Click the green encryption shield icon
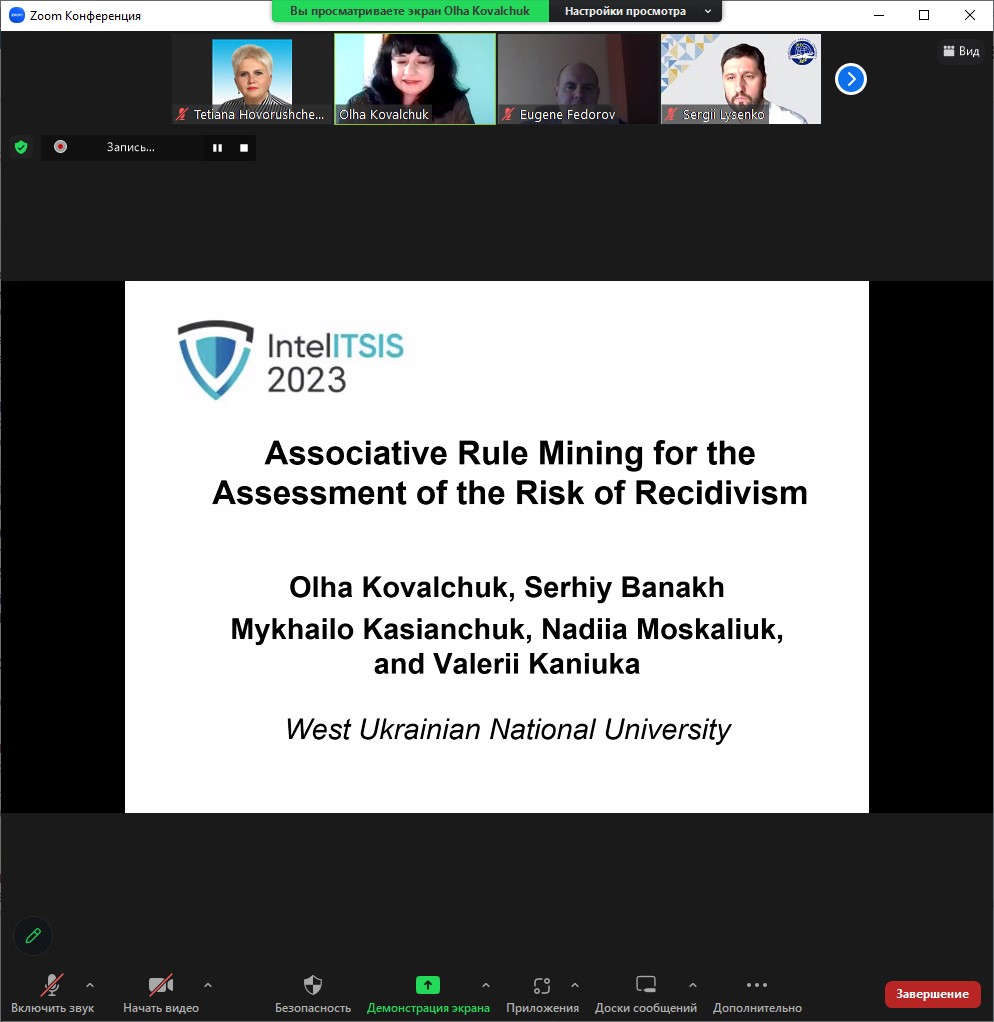The width and height of the screenshot is (994, 1022). pyautogui.click(x=21, y=147)
